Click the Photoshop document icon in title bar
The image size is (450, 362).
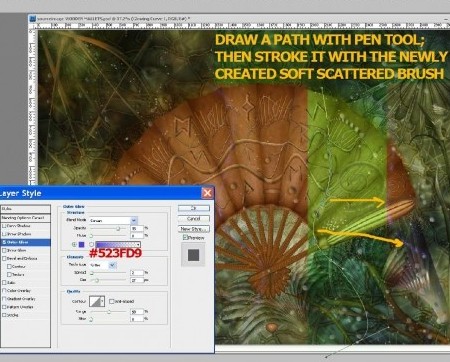pos(33,19)
